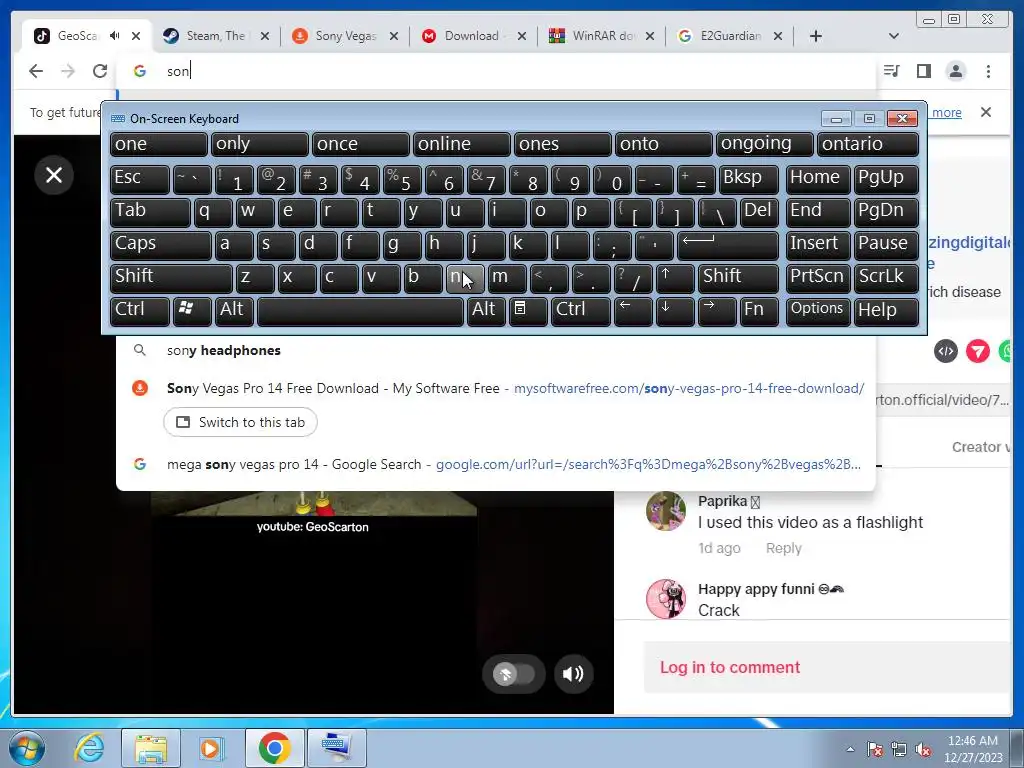Choose the 'ongoing' word prediction
The width and height of the screenshot is (1024, 768).
[765, 144]
